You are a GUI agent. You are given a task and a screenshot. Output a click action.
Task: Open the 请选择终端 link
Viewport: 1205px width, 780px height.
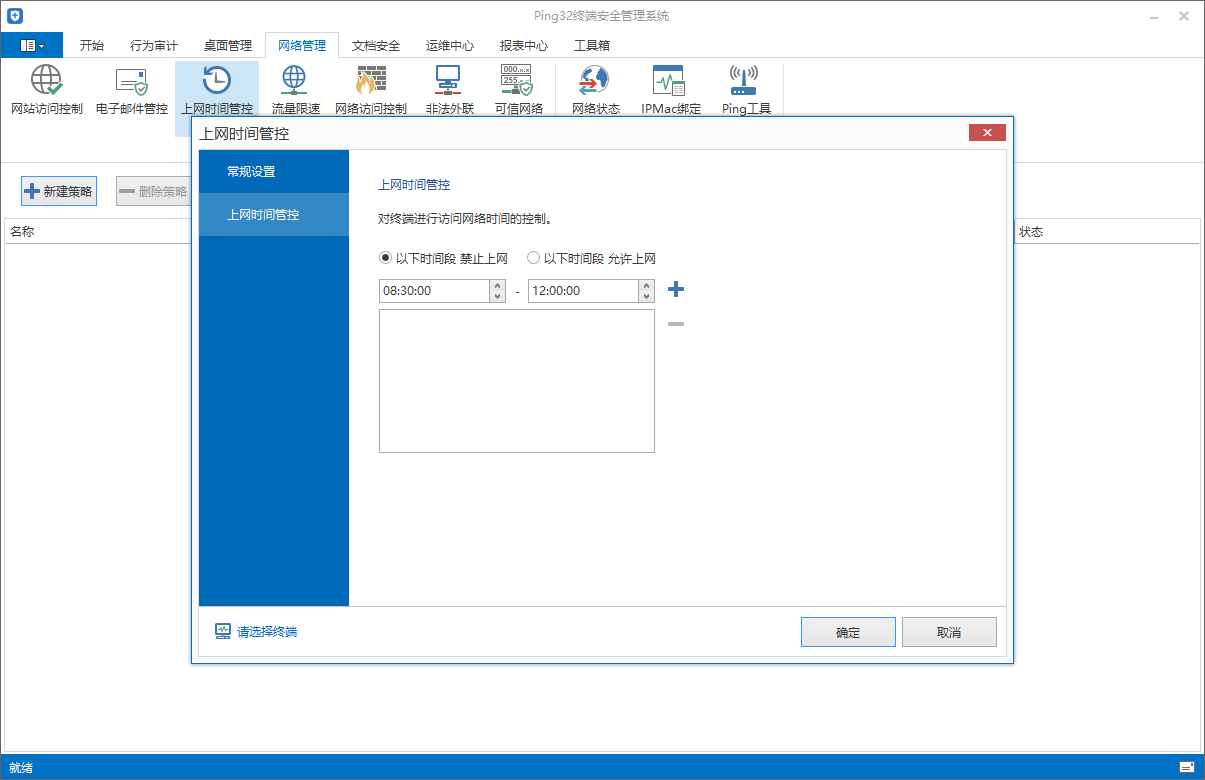[257, 632]
